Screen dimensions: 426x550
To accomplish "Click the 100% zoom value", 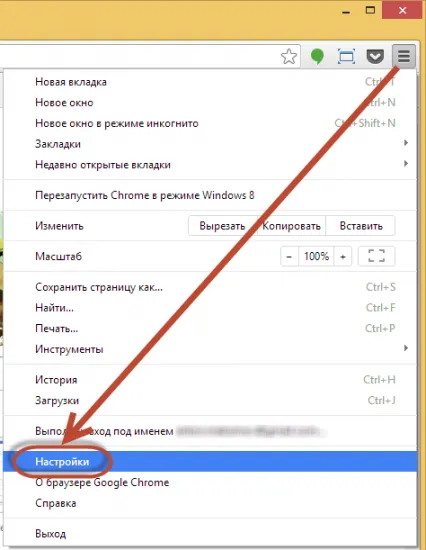I will coord(317,256).
